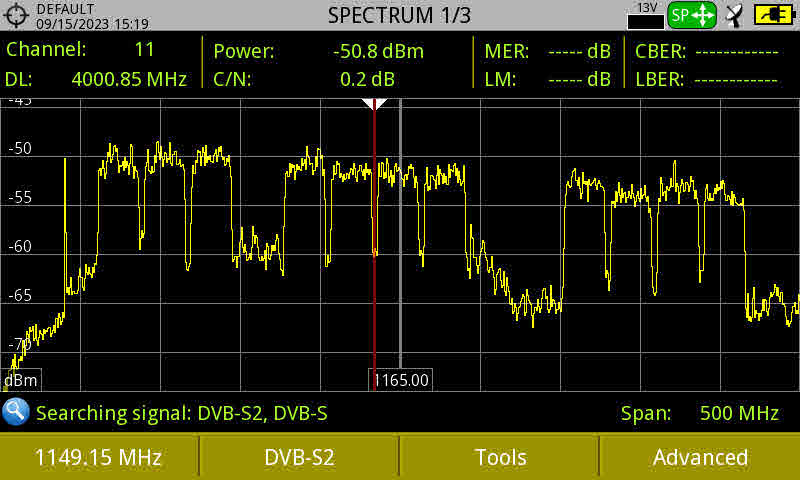Tap the Power reading -50.8 dBm
Image resolution: width=800 pixels, height=480 pixels.
click(378, 51)
